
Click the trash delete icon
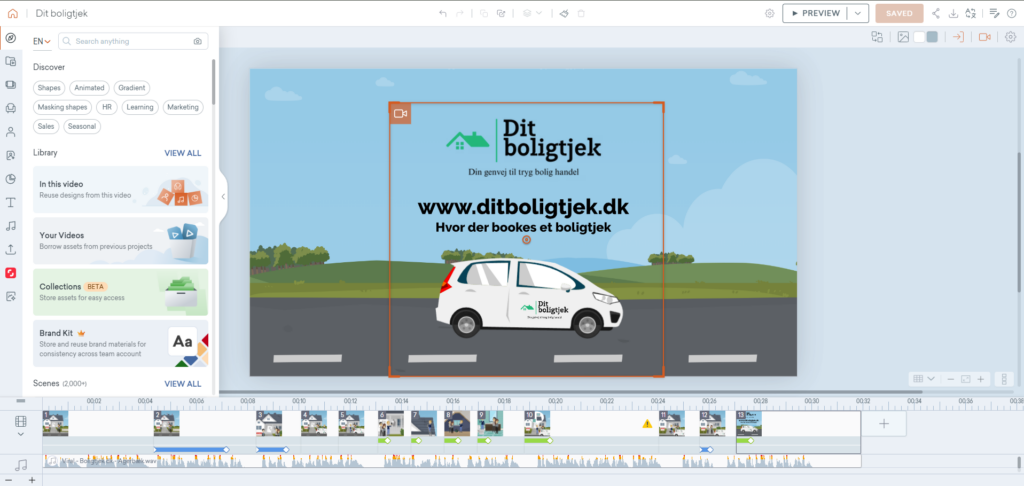(x=581, y=13)
